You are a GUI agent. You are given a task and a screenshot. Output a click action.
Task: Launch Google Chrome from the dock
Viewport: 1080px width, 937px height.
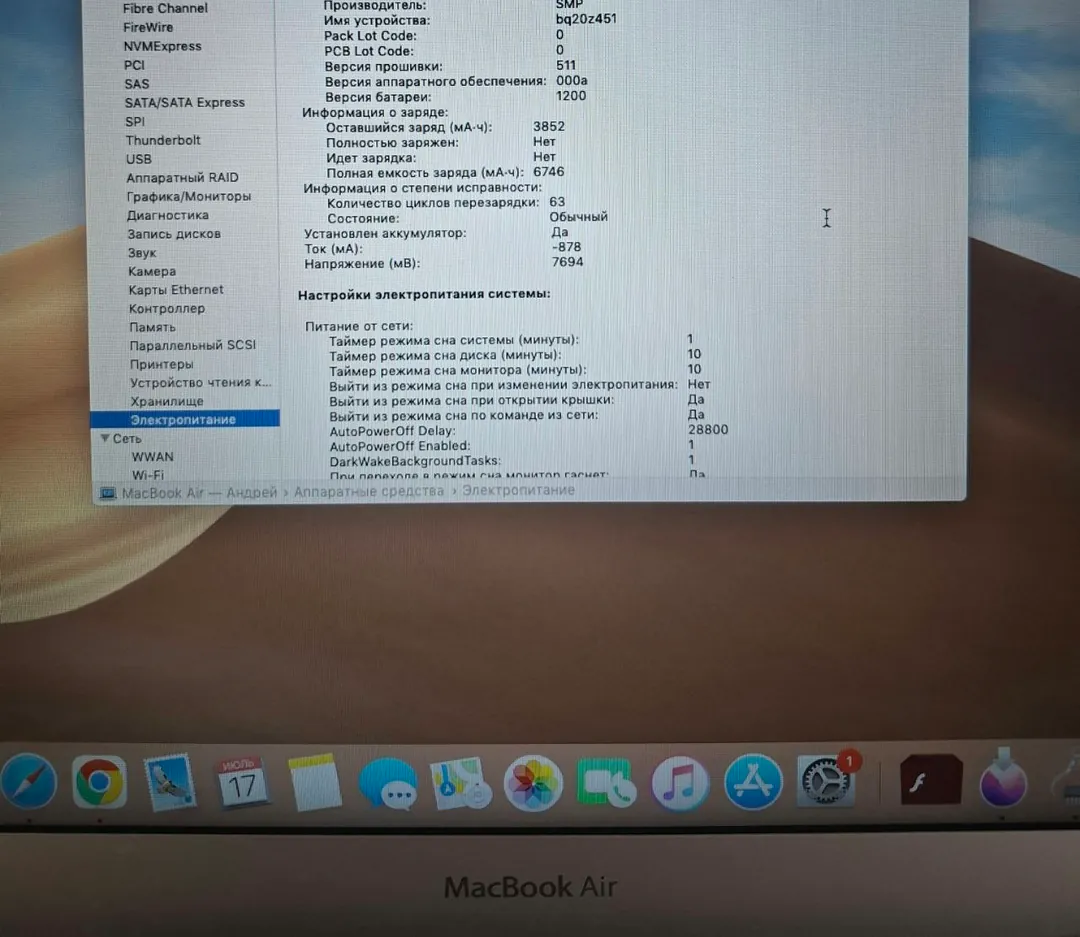point(99,782)
